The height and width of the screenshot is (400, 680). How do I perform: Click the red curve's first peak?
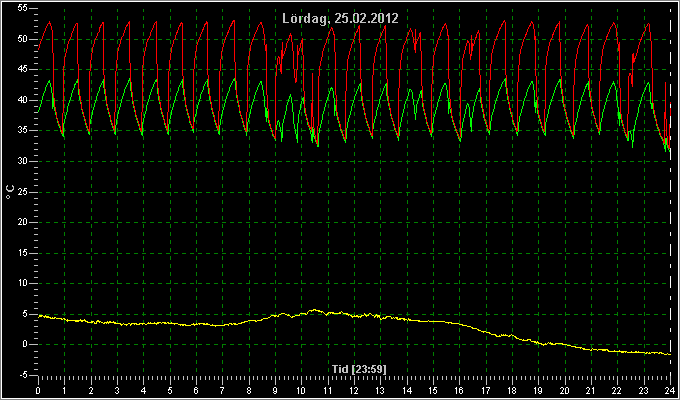tap(50, 22)
